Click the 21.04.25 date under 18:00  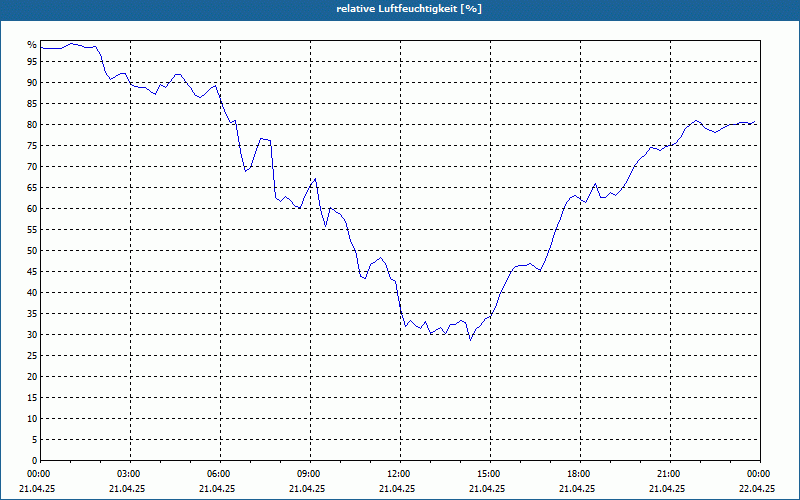pyautogui.click(x=577, y=488)
